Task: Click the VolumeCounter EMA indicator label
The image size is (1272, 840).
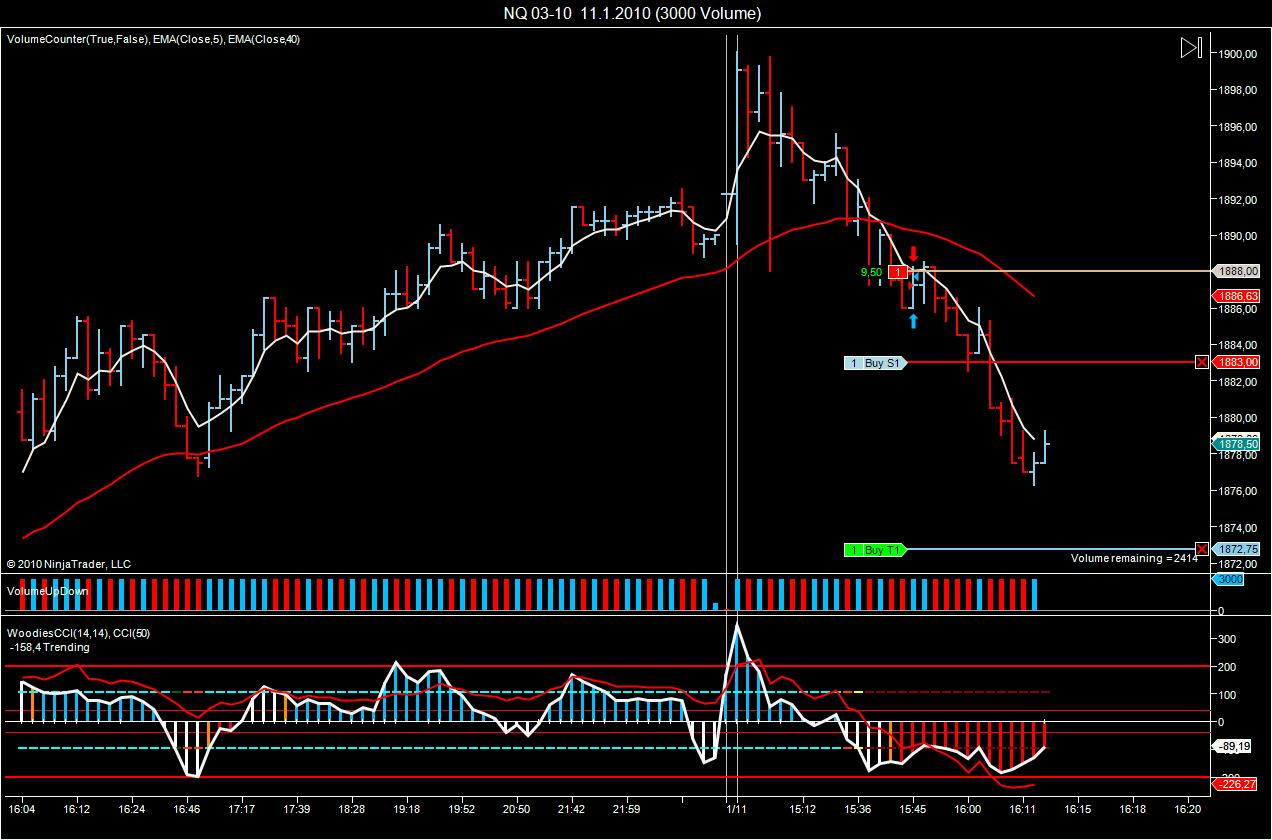Action: (x=153, y=39)
